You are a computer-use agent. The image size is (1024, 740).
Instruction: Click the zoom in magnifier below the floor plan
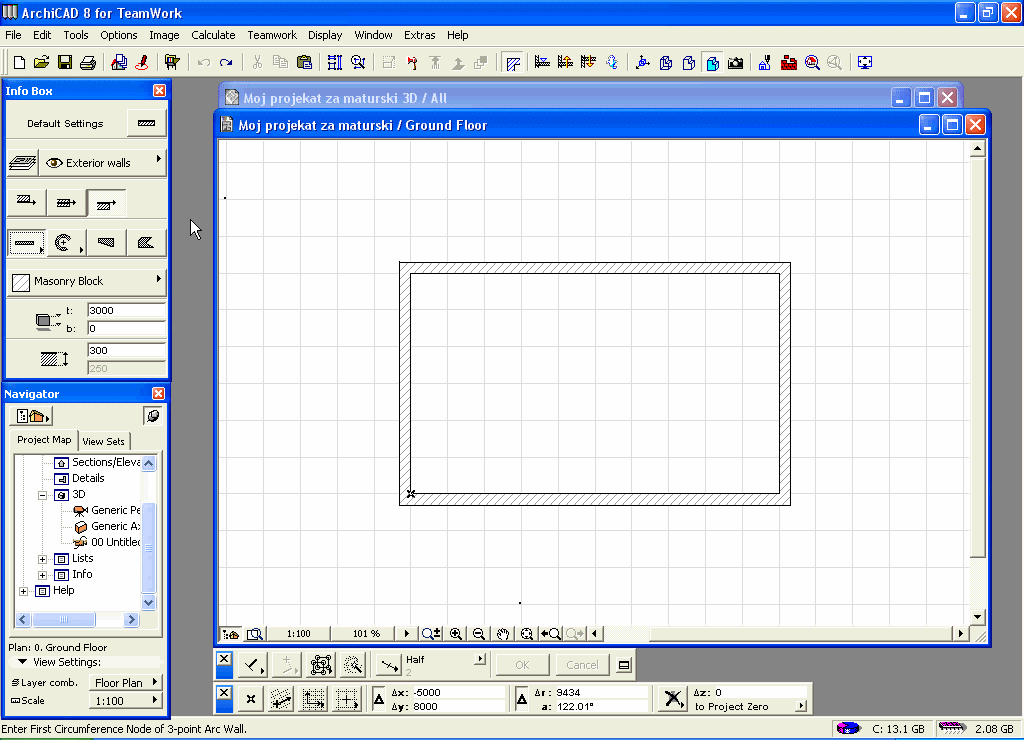point(456,634)
